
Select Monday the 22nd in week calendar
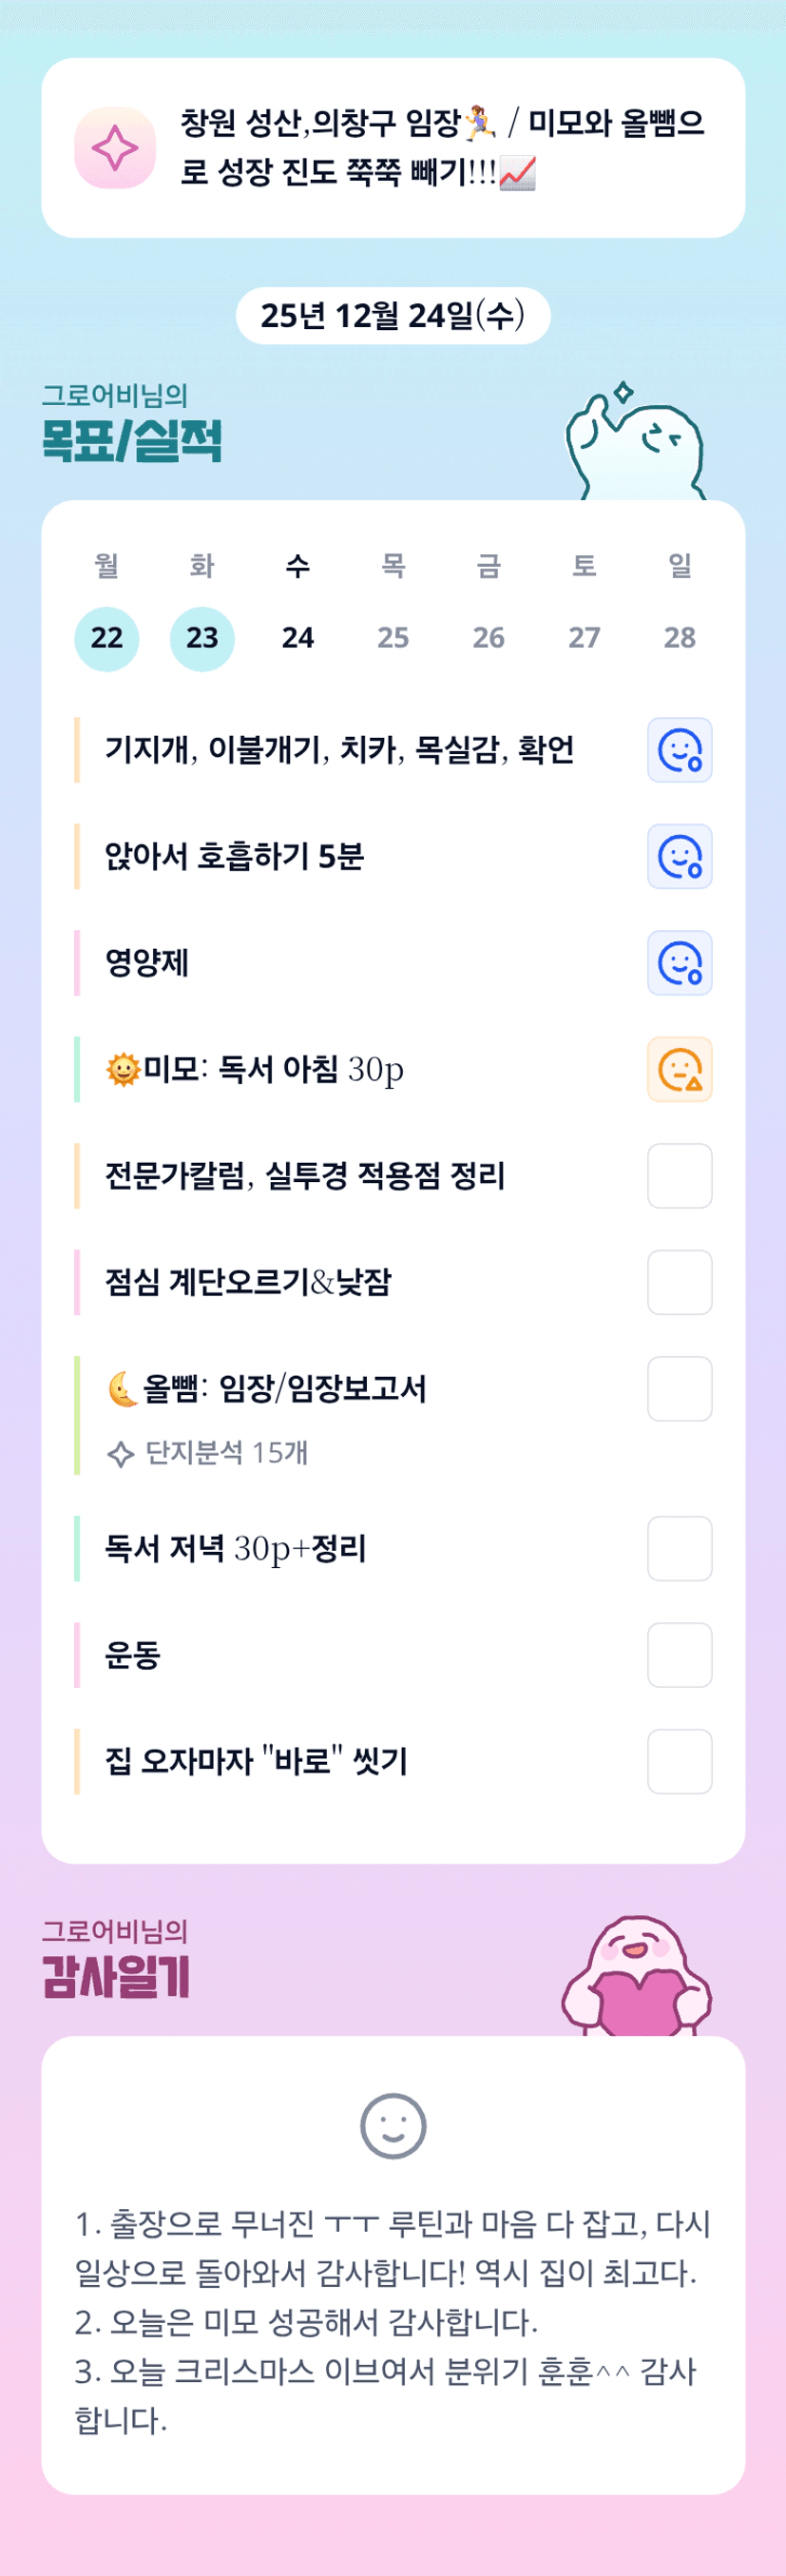point(107,638)
